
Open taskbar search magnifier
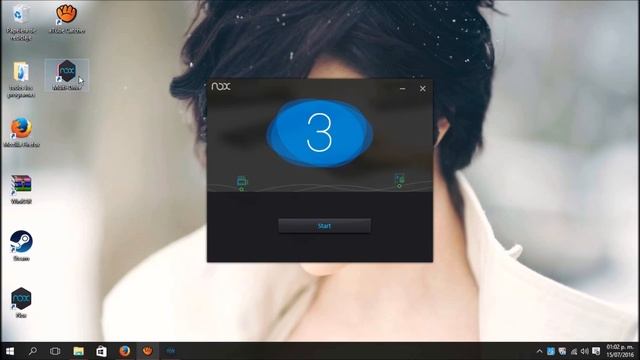[x=33, y=351]
